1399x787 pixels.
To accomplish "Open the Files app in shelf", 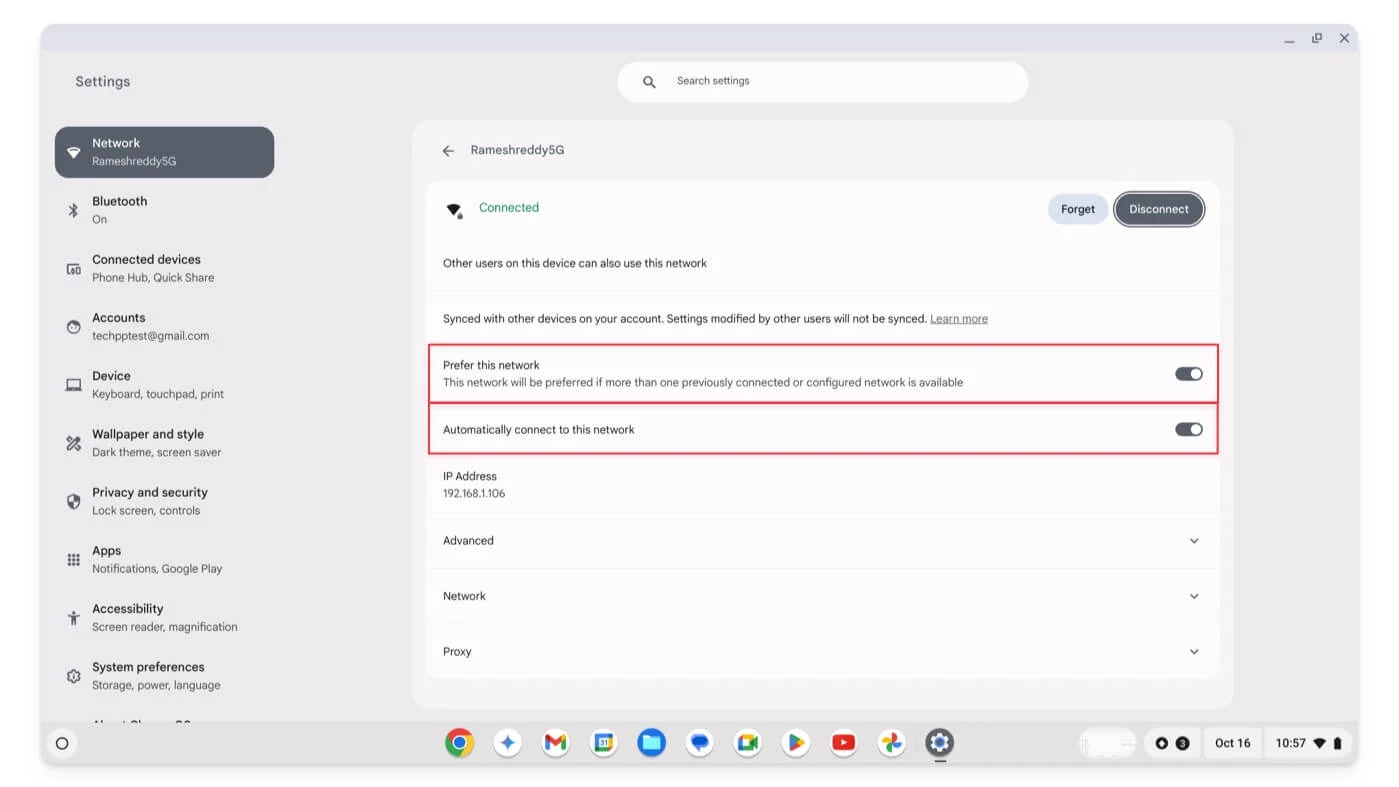I will point(651,743).
